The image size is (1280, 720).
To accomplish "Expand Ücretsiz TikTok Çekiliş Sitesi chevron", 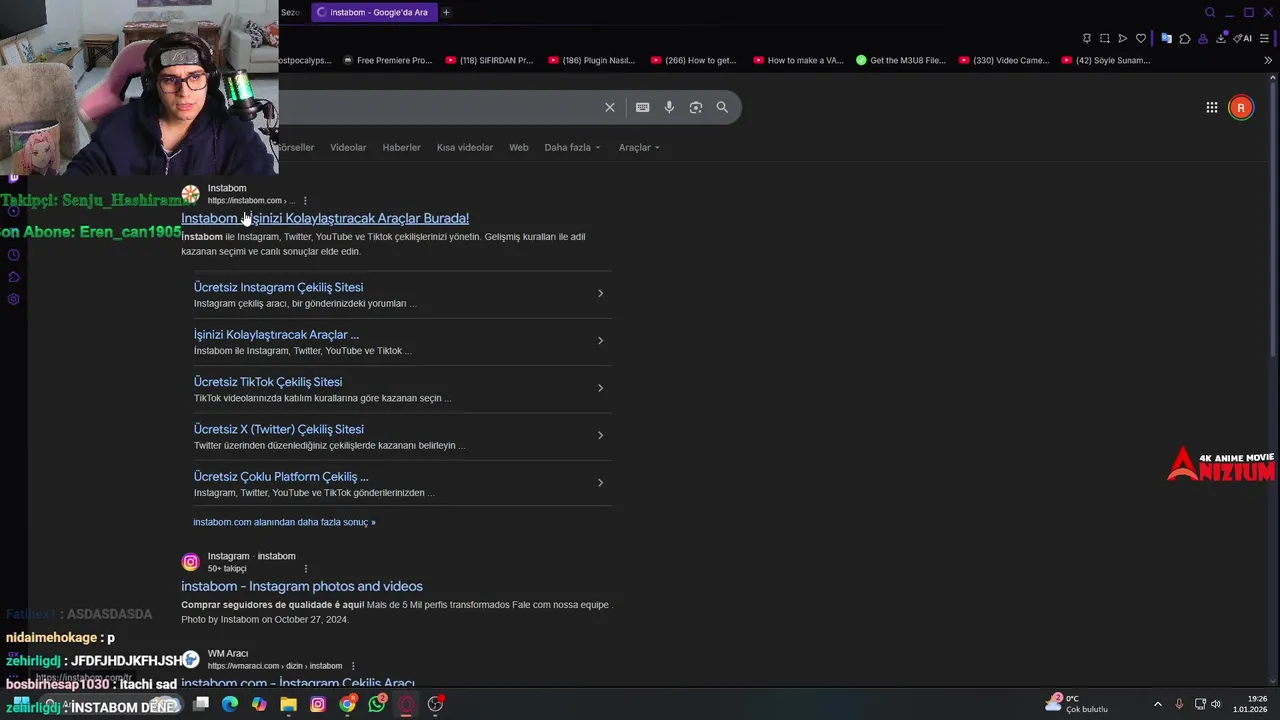I will (x=600, y=388).
